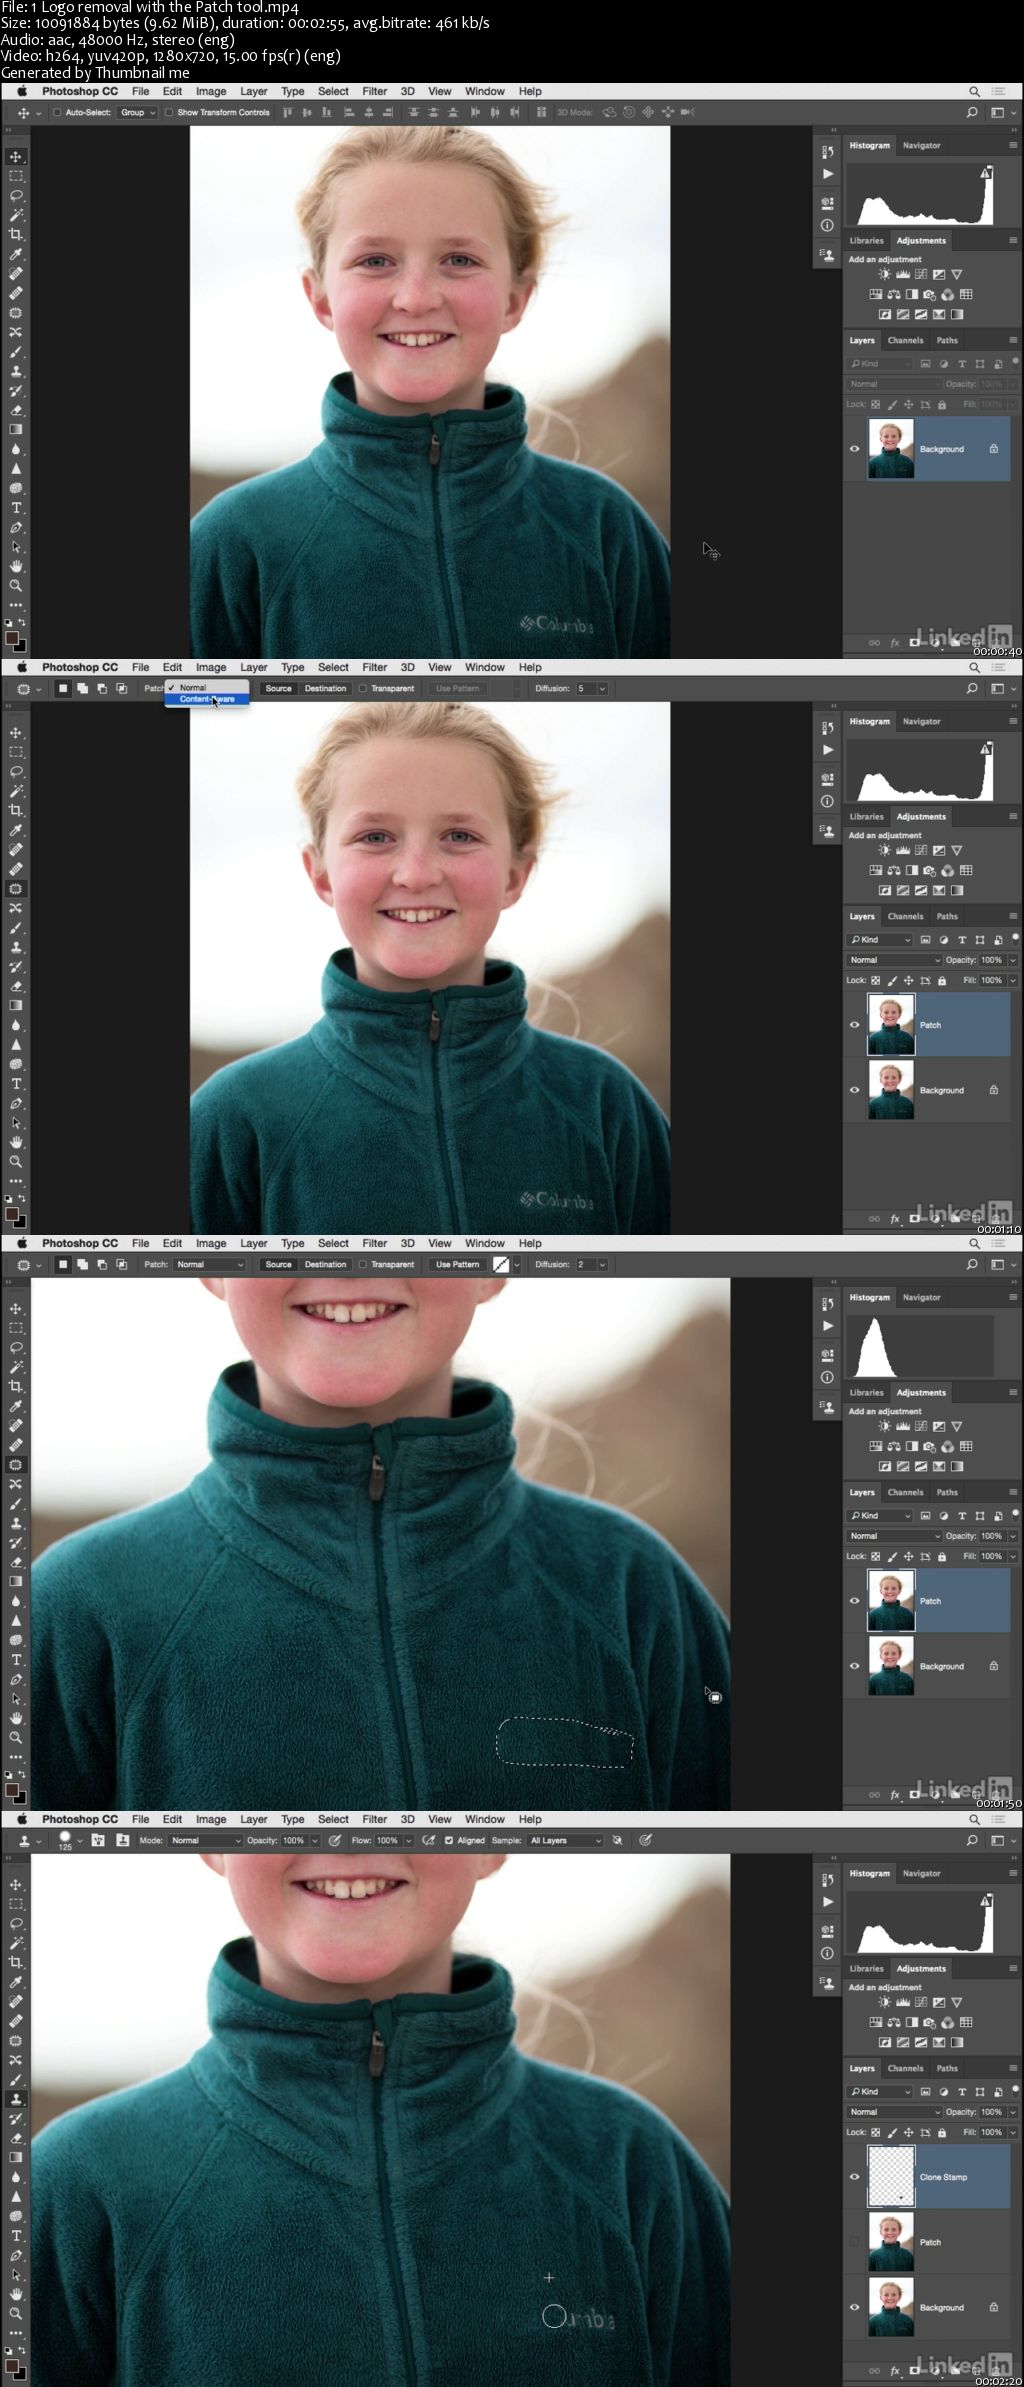This screenshot has width=1024, height=2387.
Task: Hide Patch layer in the 00:01:10 frame
Action: pyautogui.click(x=854, y=1025)
